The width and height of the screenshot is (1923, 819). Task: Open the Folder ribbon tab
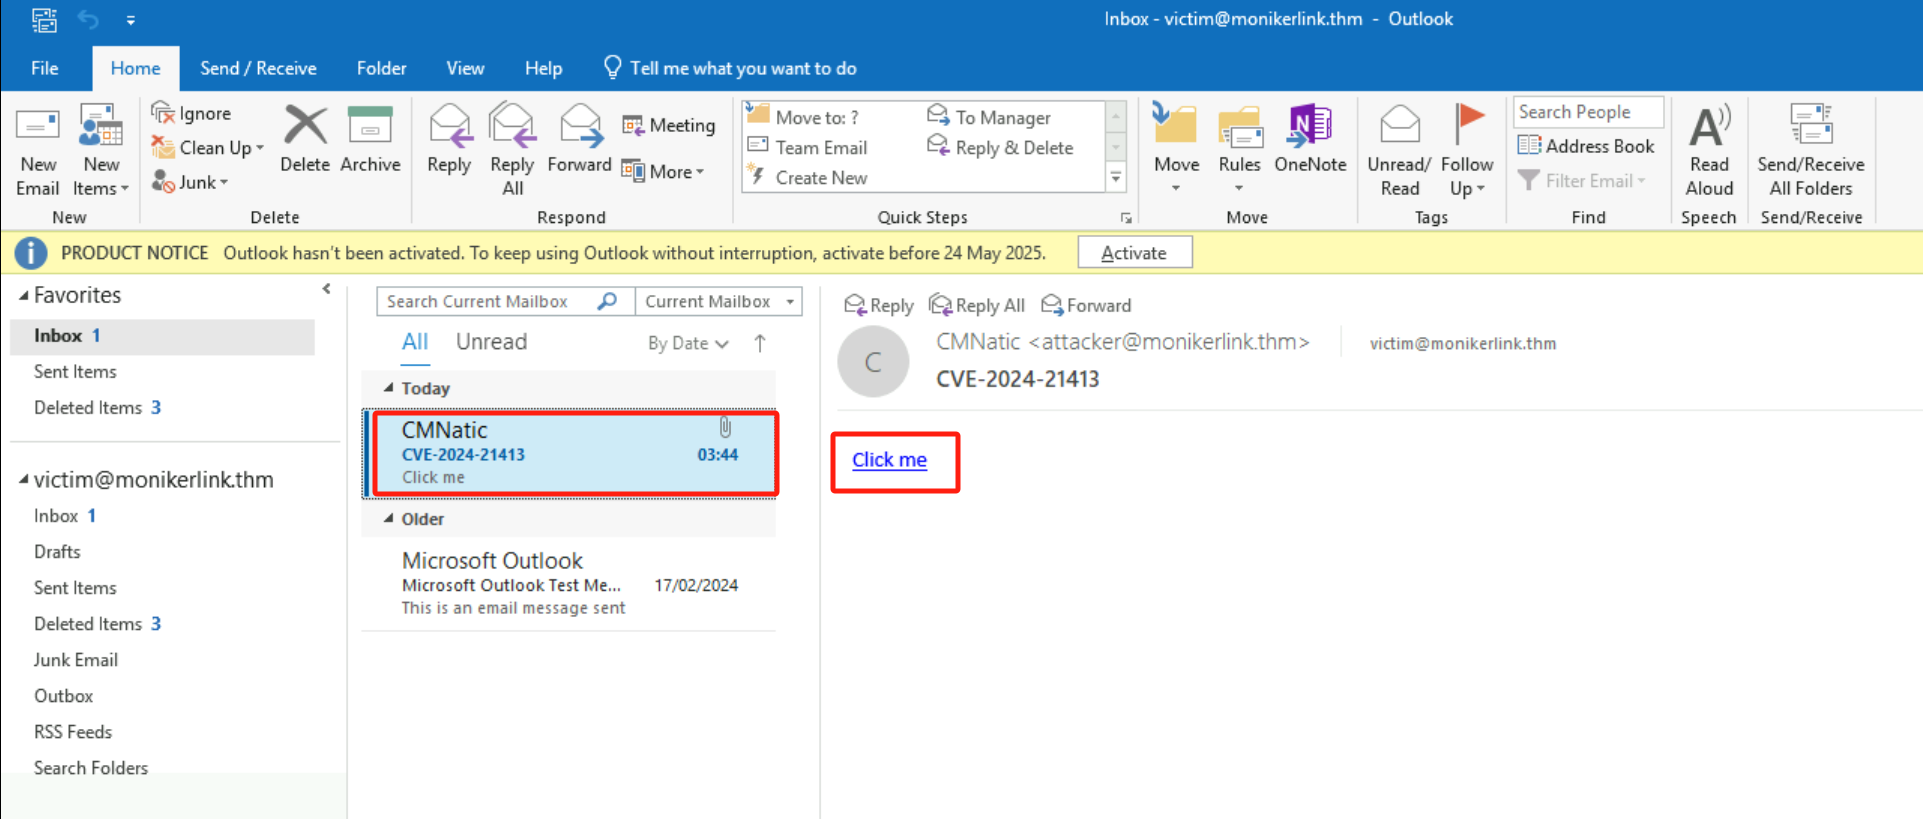coord(381,68)
